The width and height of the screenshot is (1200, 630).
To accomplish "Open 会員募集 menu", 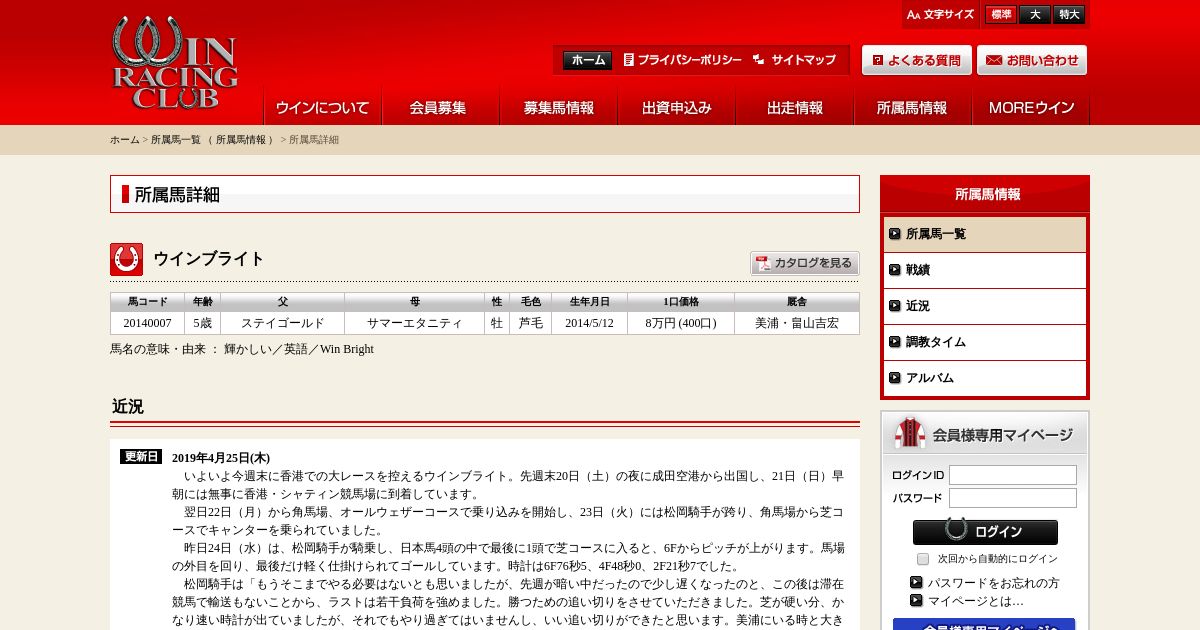I will pyautogui.click(x=440, y=108).
